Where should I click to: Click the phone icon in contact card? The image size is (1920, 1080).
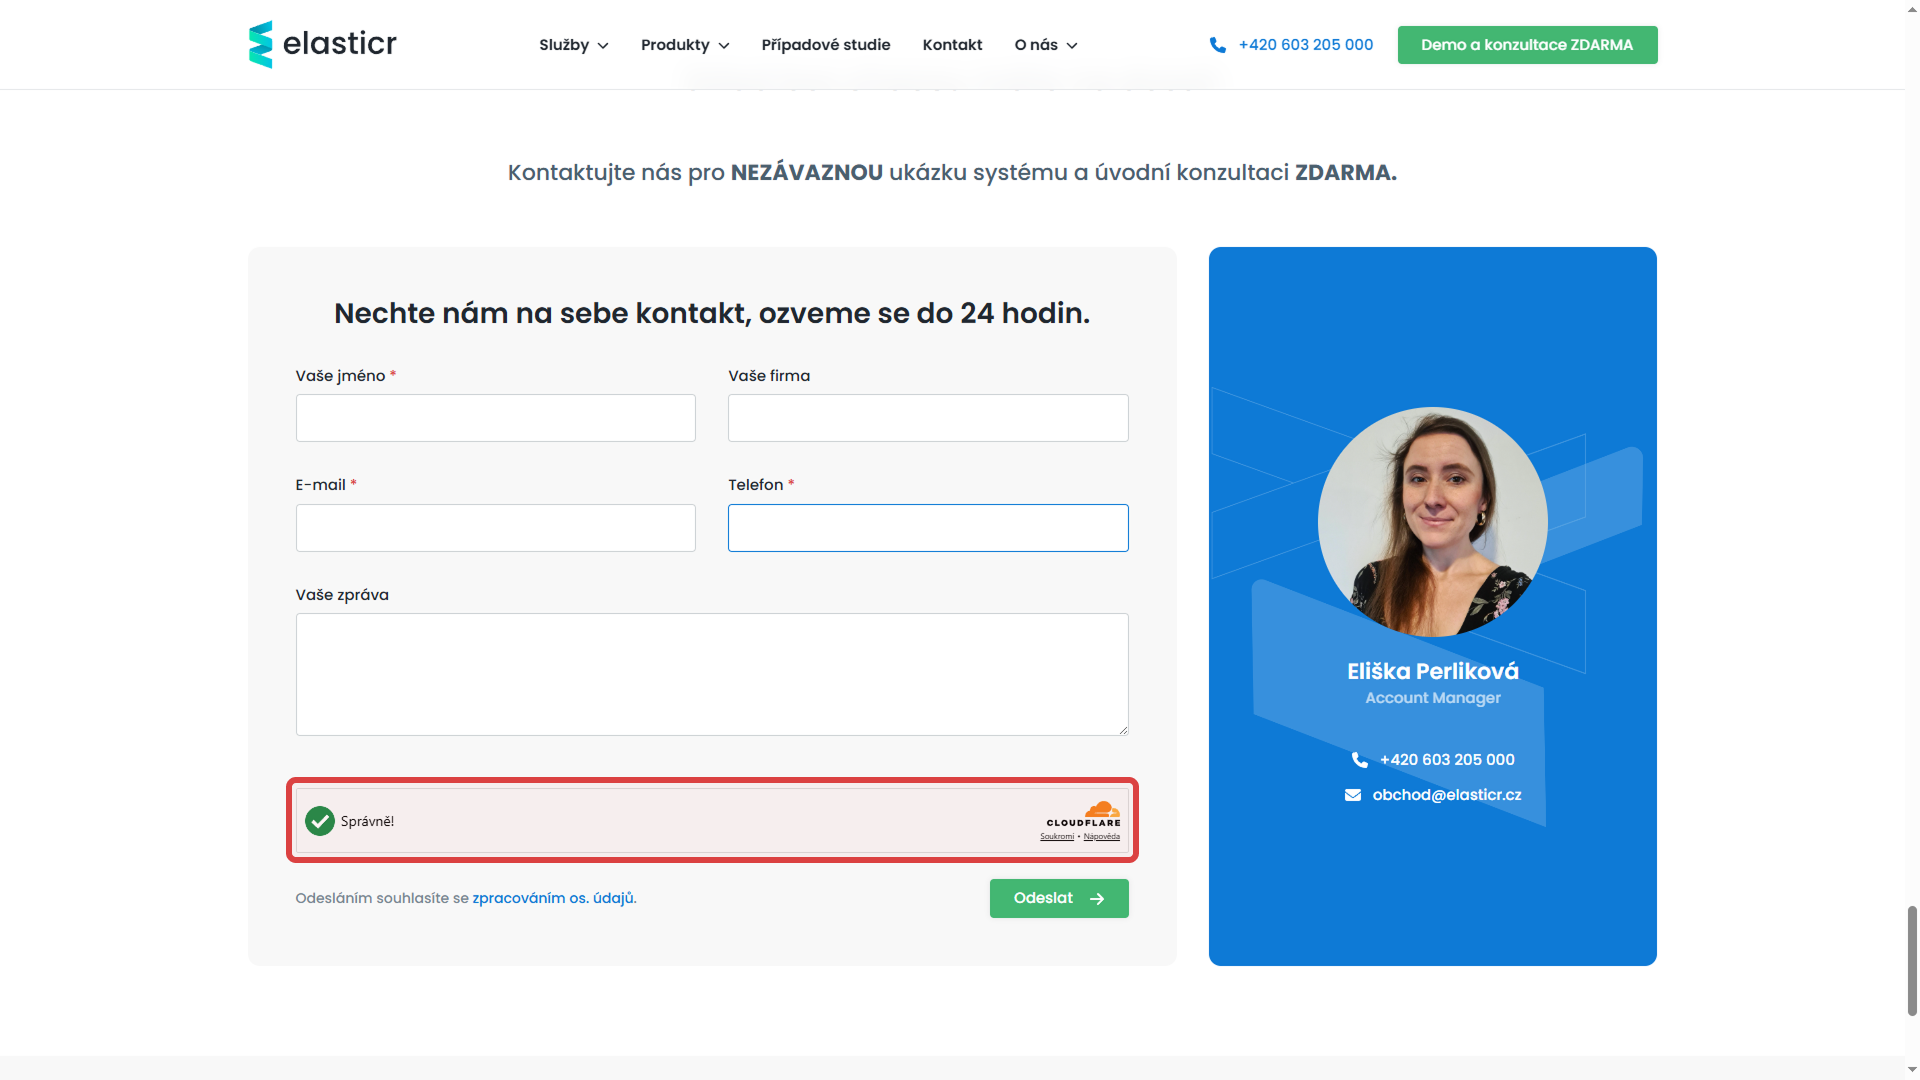(1359, 760)
